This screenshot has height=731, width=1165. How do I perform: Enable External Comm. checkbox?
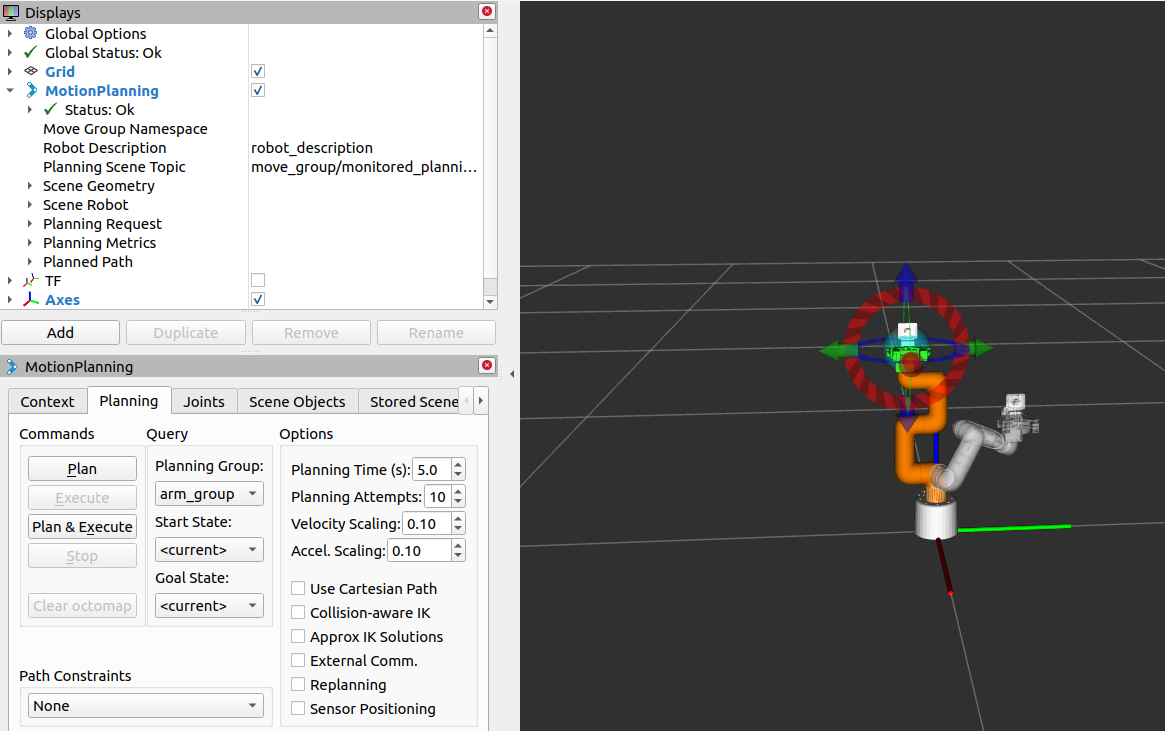[298, 660]
